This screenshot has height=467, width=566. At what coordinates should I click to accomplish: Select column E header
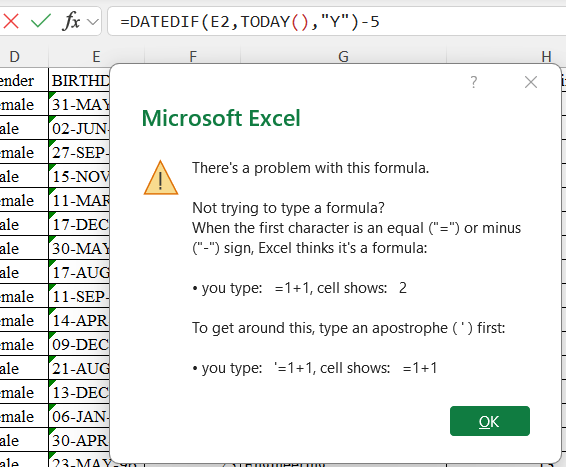[x=96, y=57]
